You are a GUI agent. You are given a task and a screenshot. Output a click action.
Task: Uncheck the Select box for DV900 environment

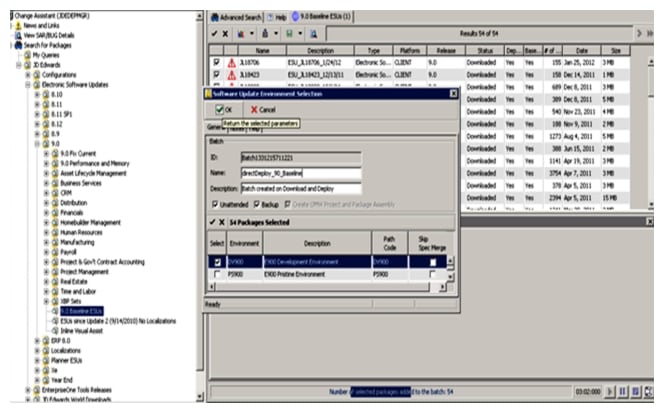217,262
